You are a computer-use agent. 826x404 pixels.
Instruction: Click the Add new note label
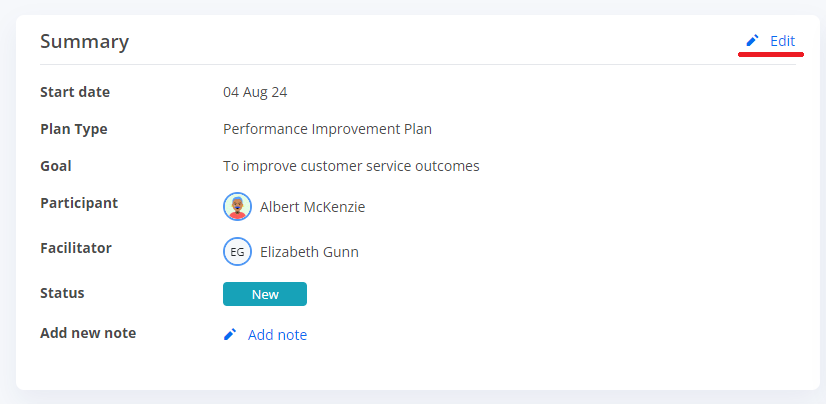[88, 333]
